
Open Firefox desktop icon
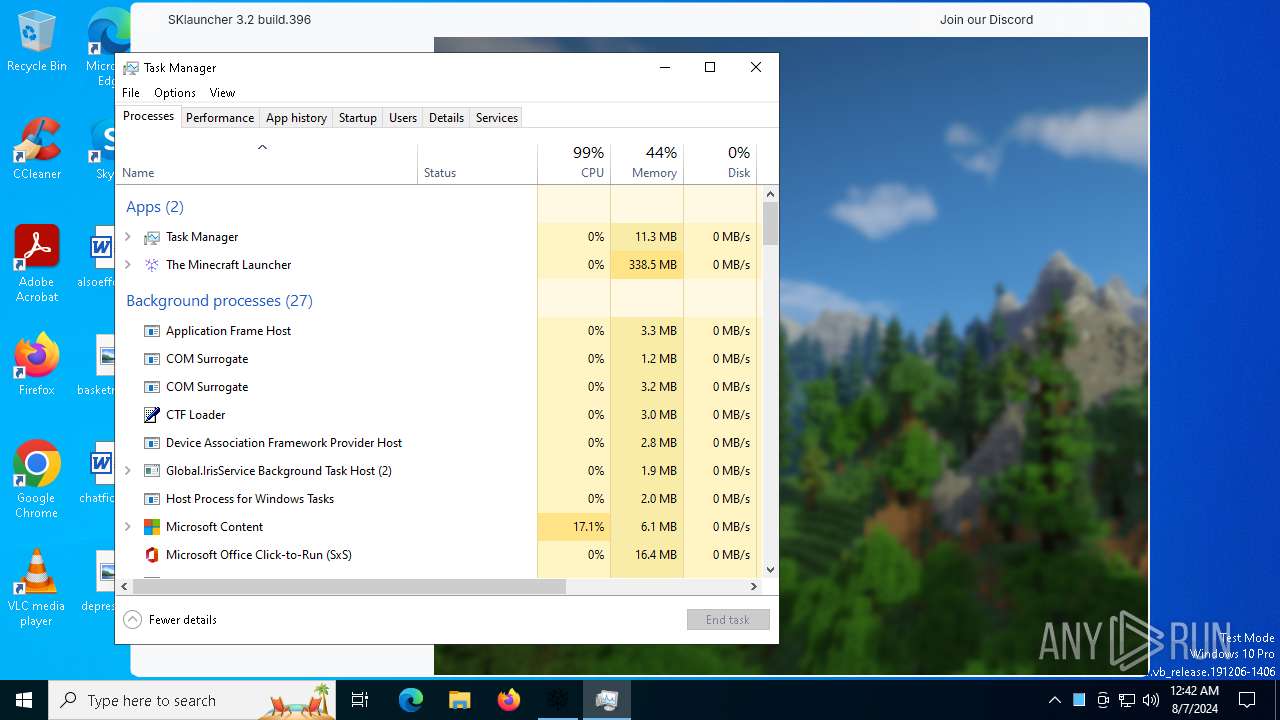click(x=37, y=365)
